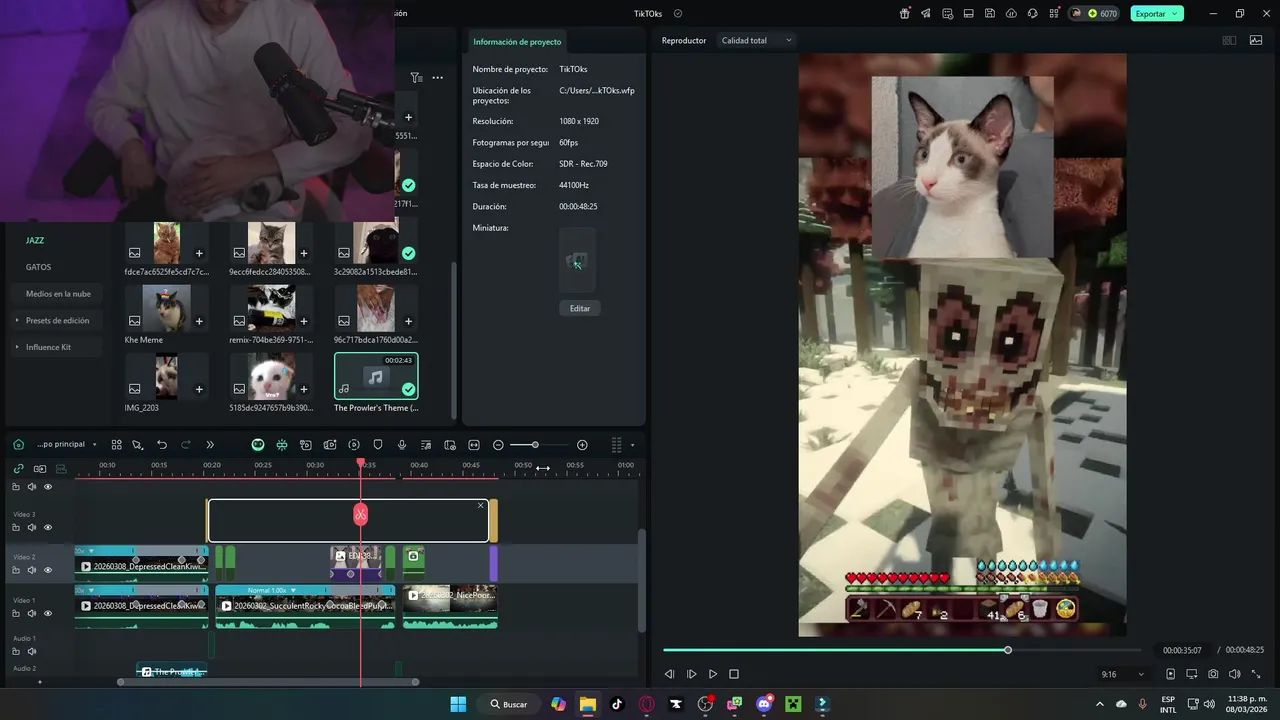Click the microphone voiceover record icon
Image resolution: width=1280 pixels, height=720 pixels.
(402, 444)
